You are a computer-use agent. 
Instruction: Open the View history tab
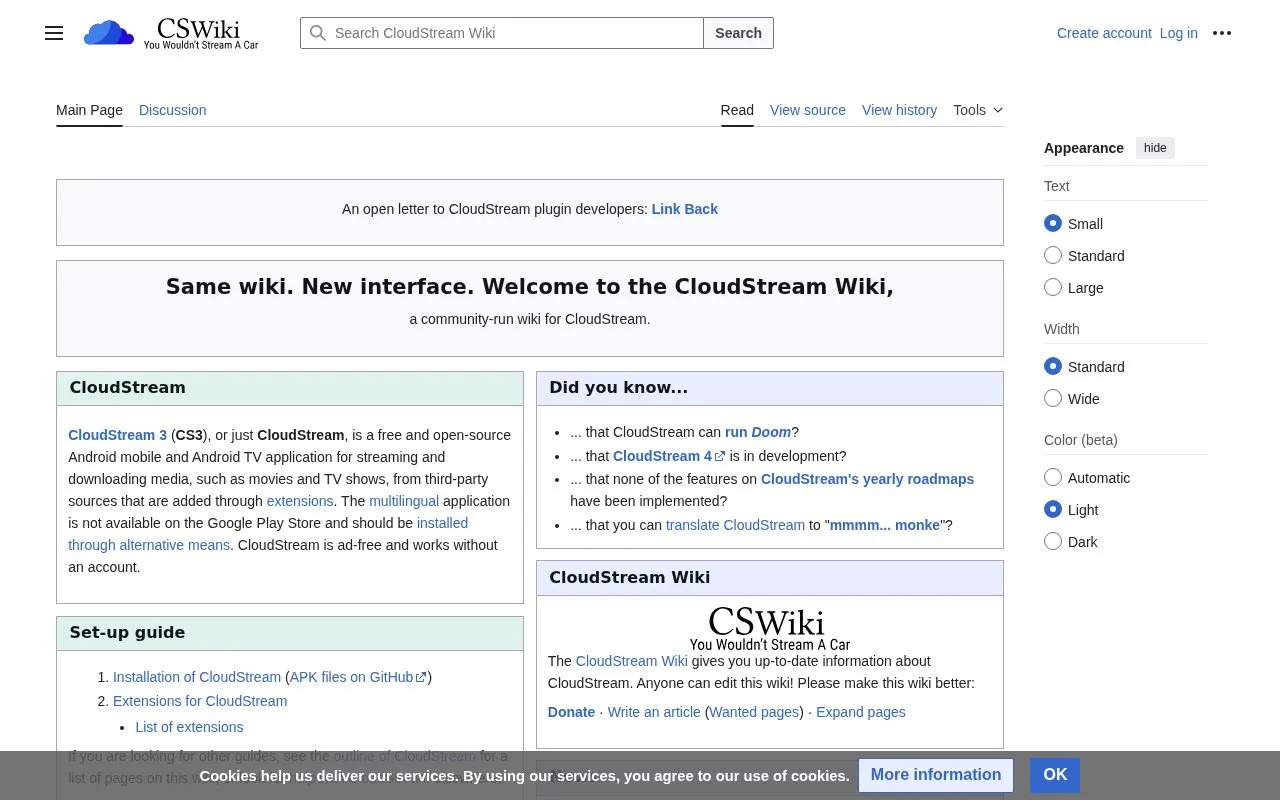(x=900, y=110)
